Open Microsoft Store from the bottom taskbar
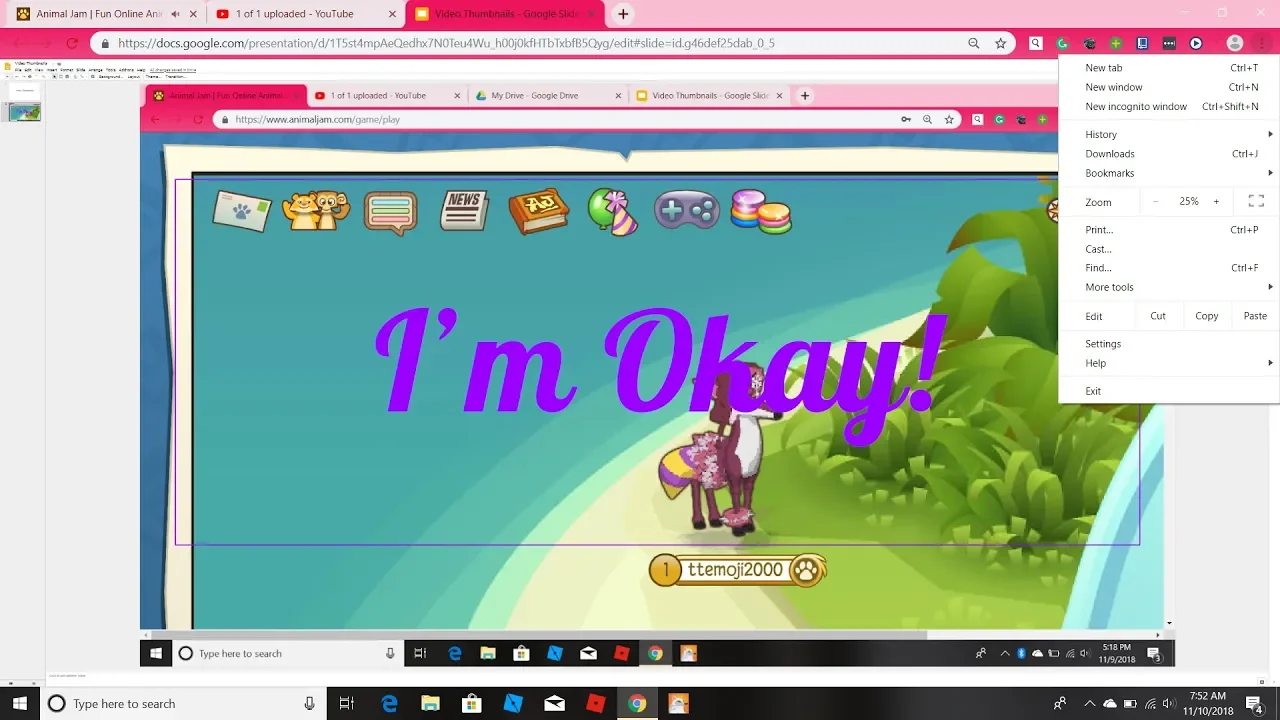This screenshot has height=720, width=1280. (x=471, y=703)
